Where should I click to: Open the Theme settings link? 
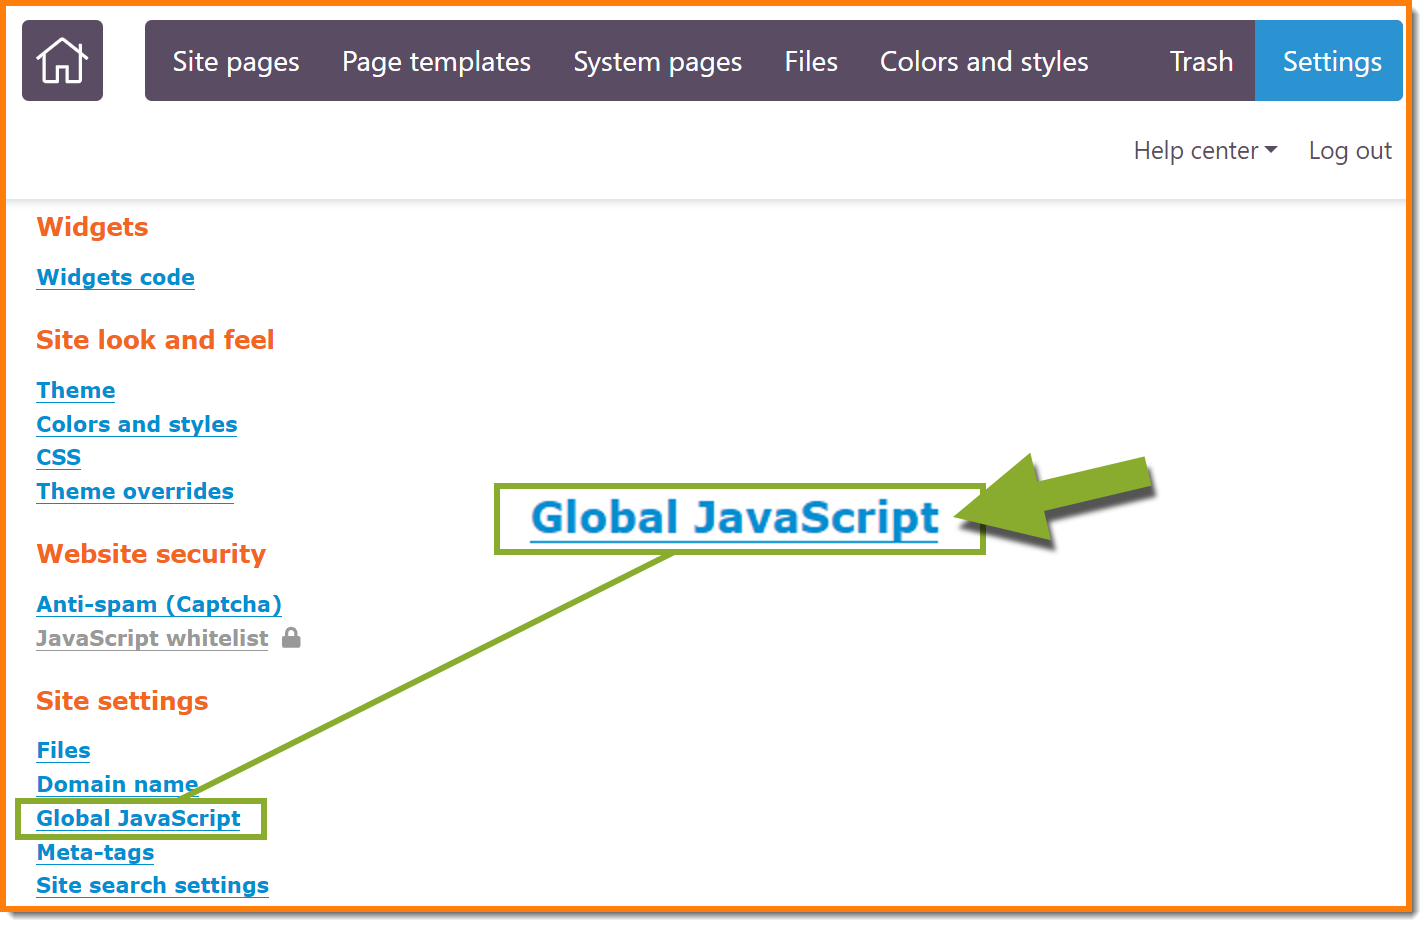(76, 390)
